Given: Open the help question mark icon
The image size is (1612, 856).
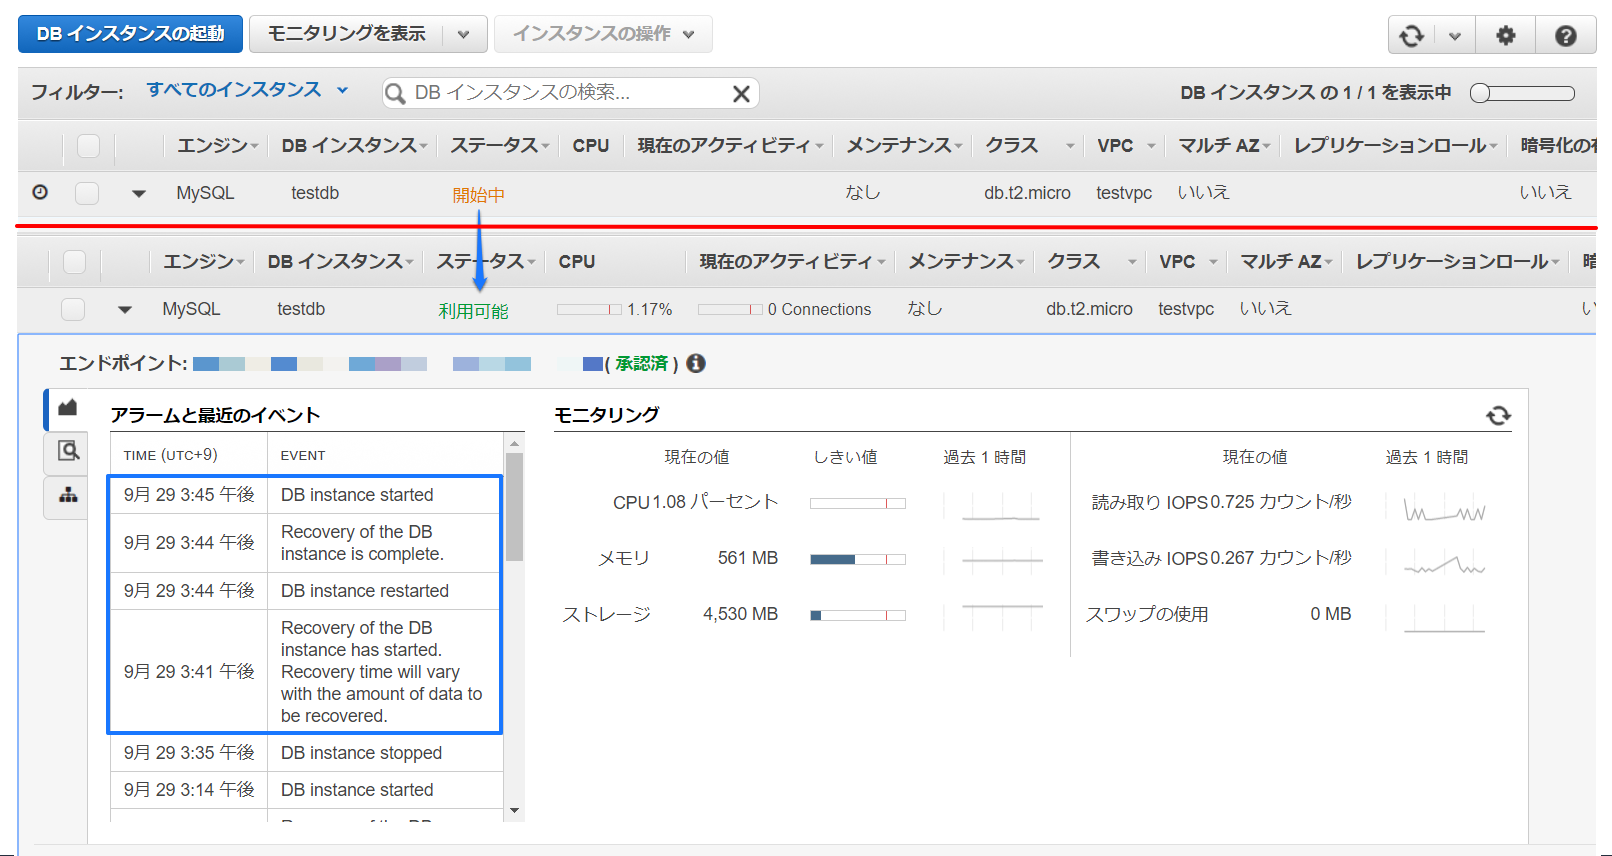Looking at the screenshot, I should pos(1566,36).
